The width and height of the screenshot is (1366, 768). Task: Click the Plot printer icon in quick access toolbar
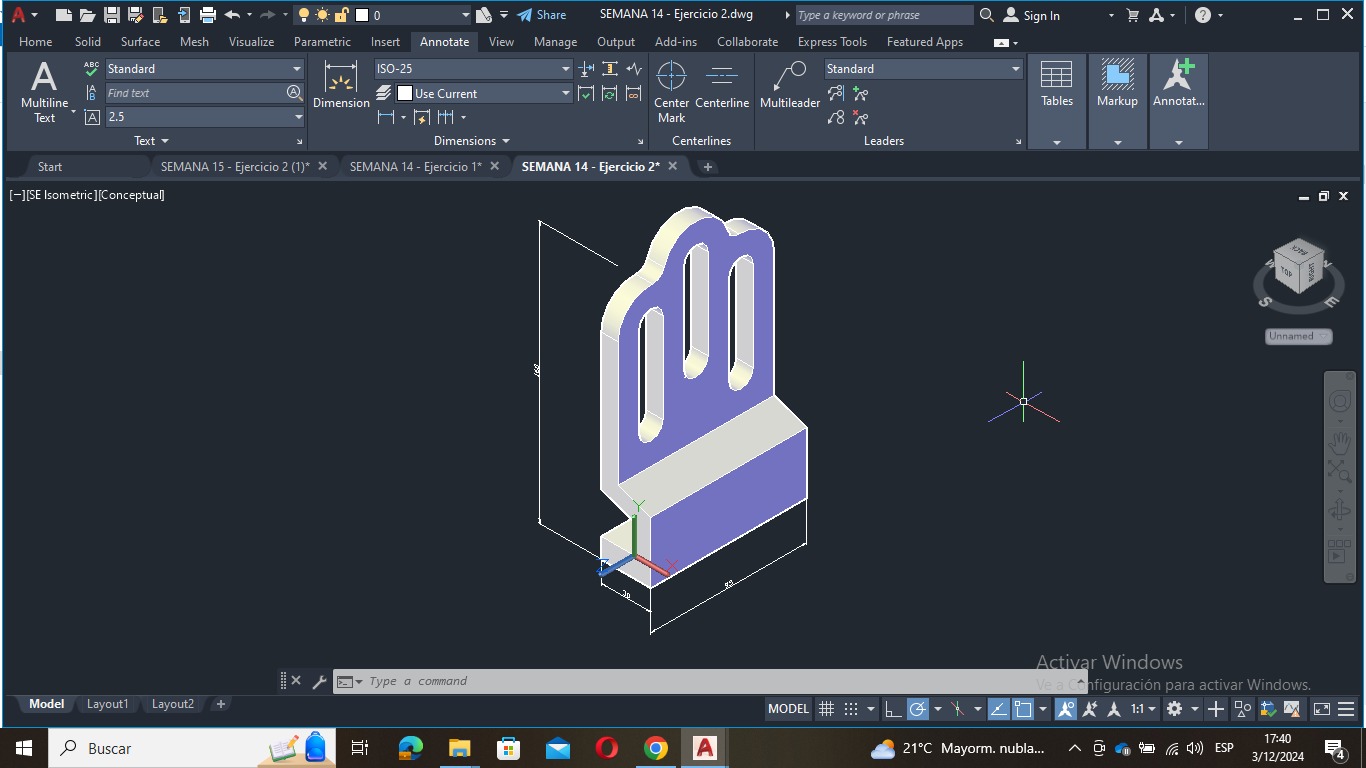(x=208, y=15)
